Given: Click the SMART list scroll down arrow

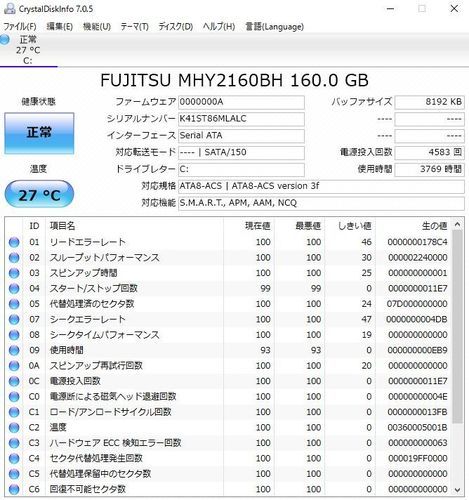Looking at the screenshot, I should [458, 490].
